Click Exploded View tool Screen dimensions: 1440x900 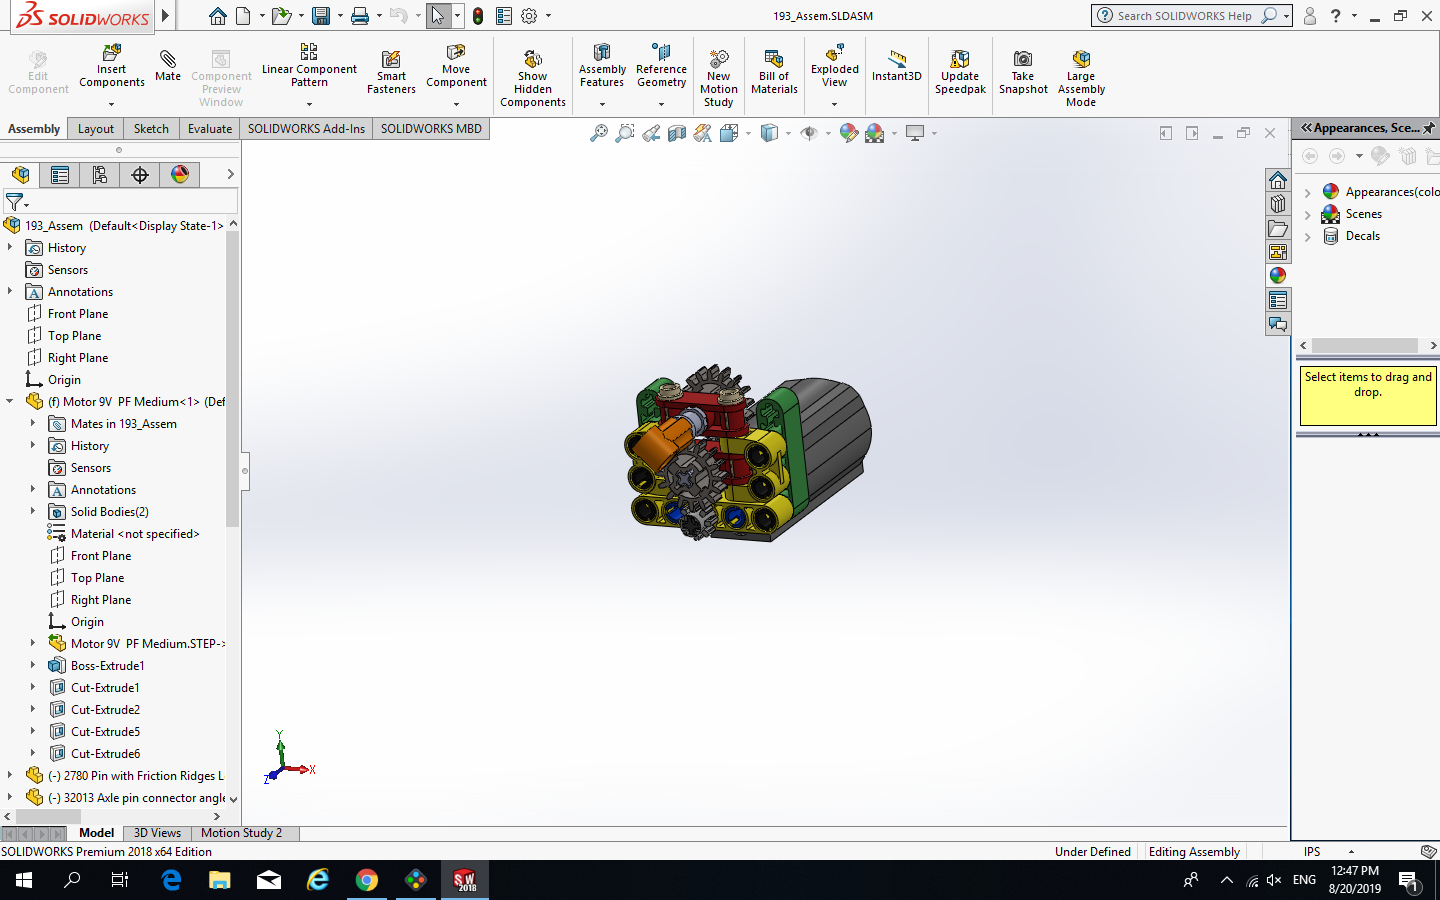[x=835, y=66]
